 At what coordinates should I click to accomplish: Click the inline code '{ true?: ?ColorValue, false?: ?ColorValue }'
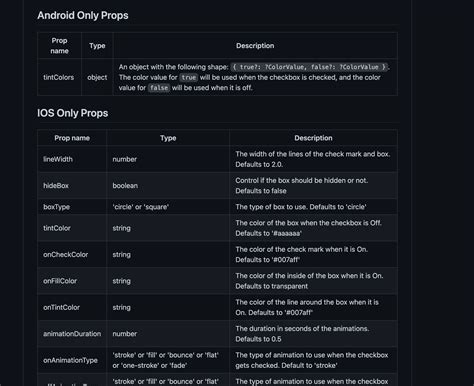pos(309,67)
